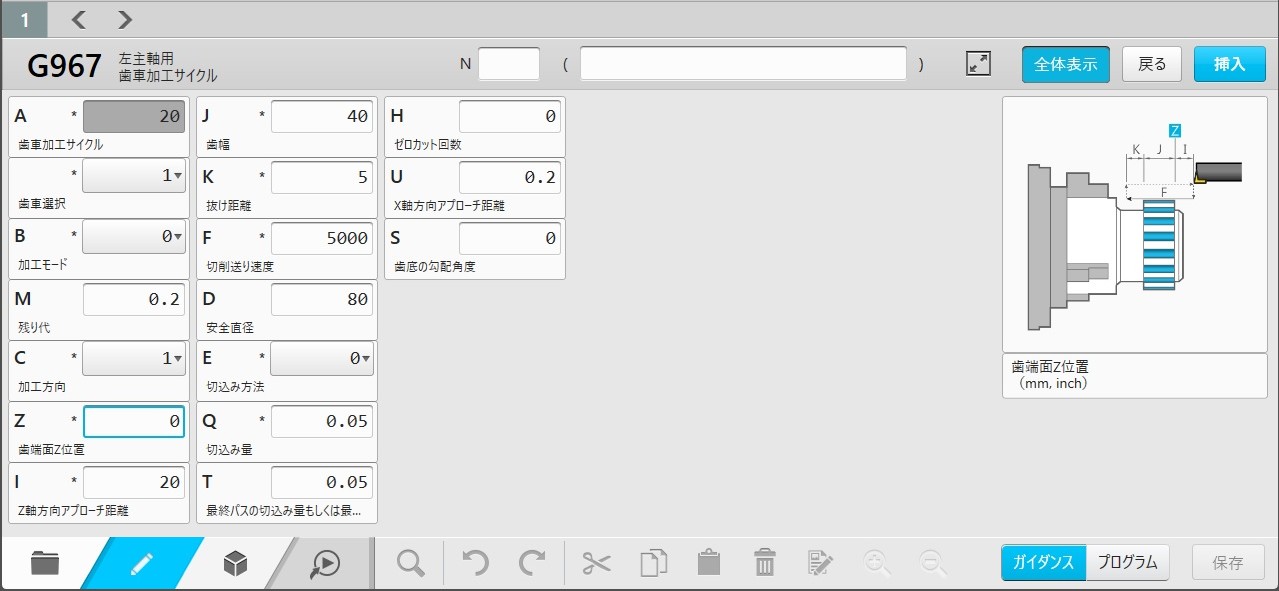
Task: Open the 3D cube model tab
Action: 235,564
